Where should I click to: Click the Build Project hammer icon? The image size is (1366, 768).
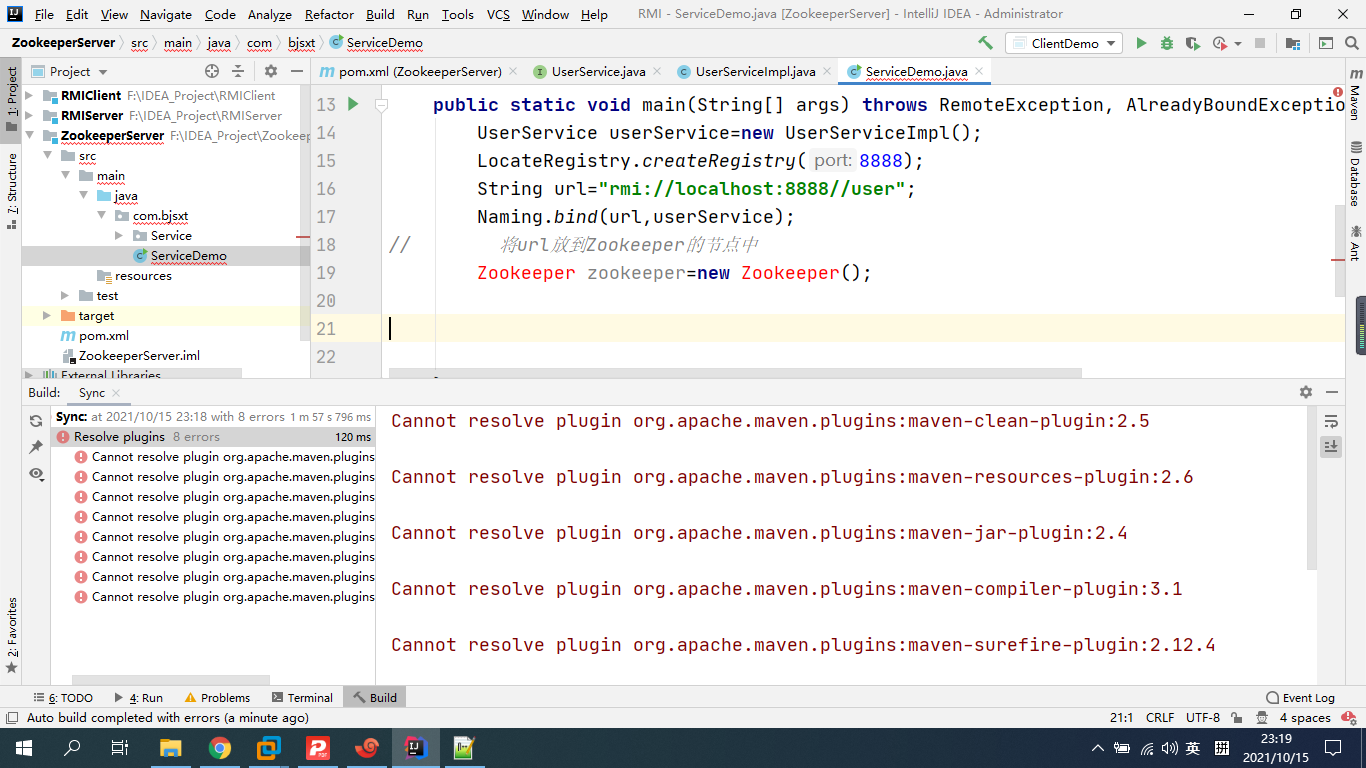coord(985,43)
